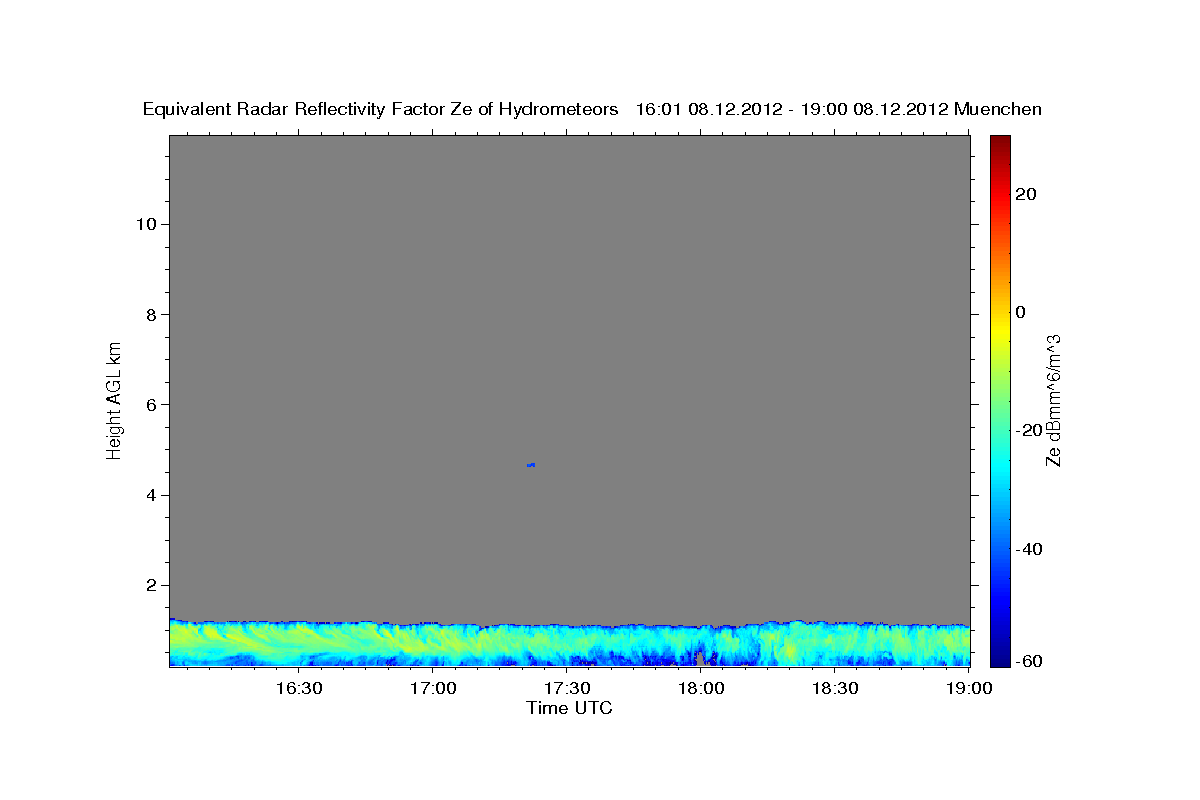Click the dark blue bottom of the colorbar

click(999, 655)
